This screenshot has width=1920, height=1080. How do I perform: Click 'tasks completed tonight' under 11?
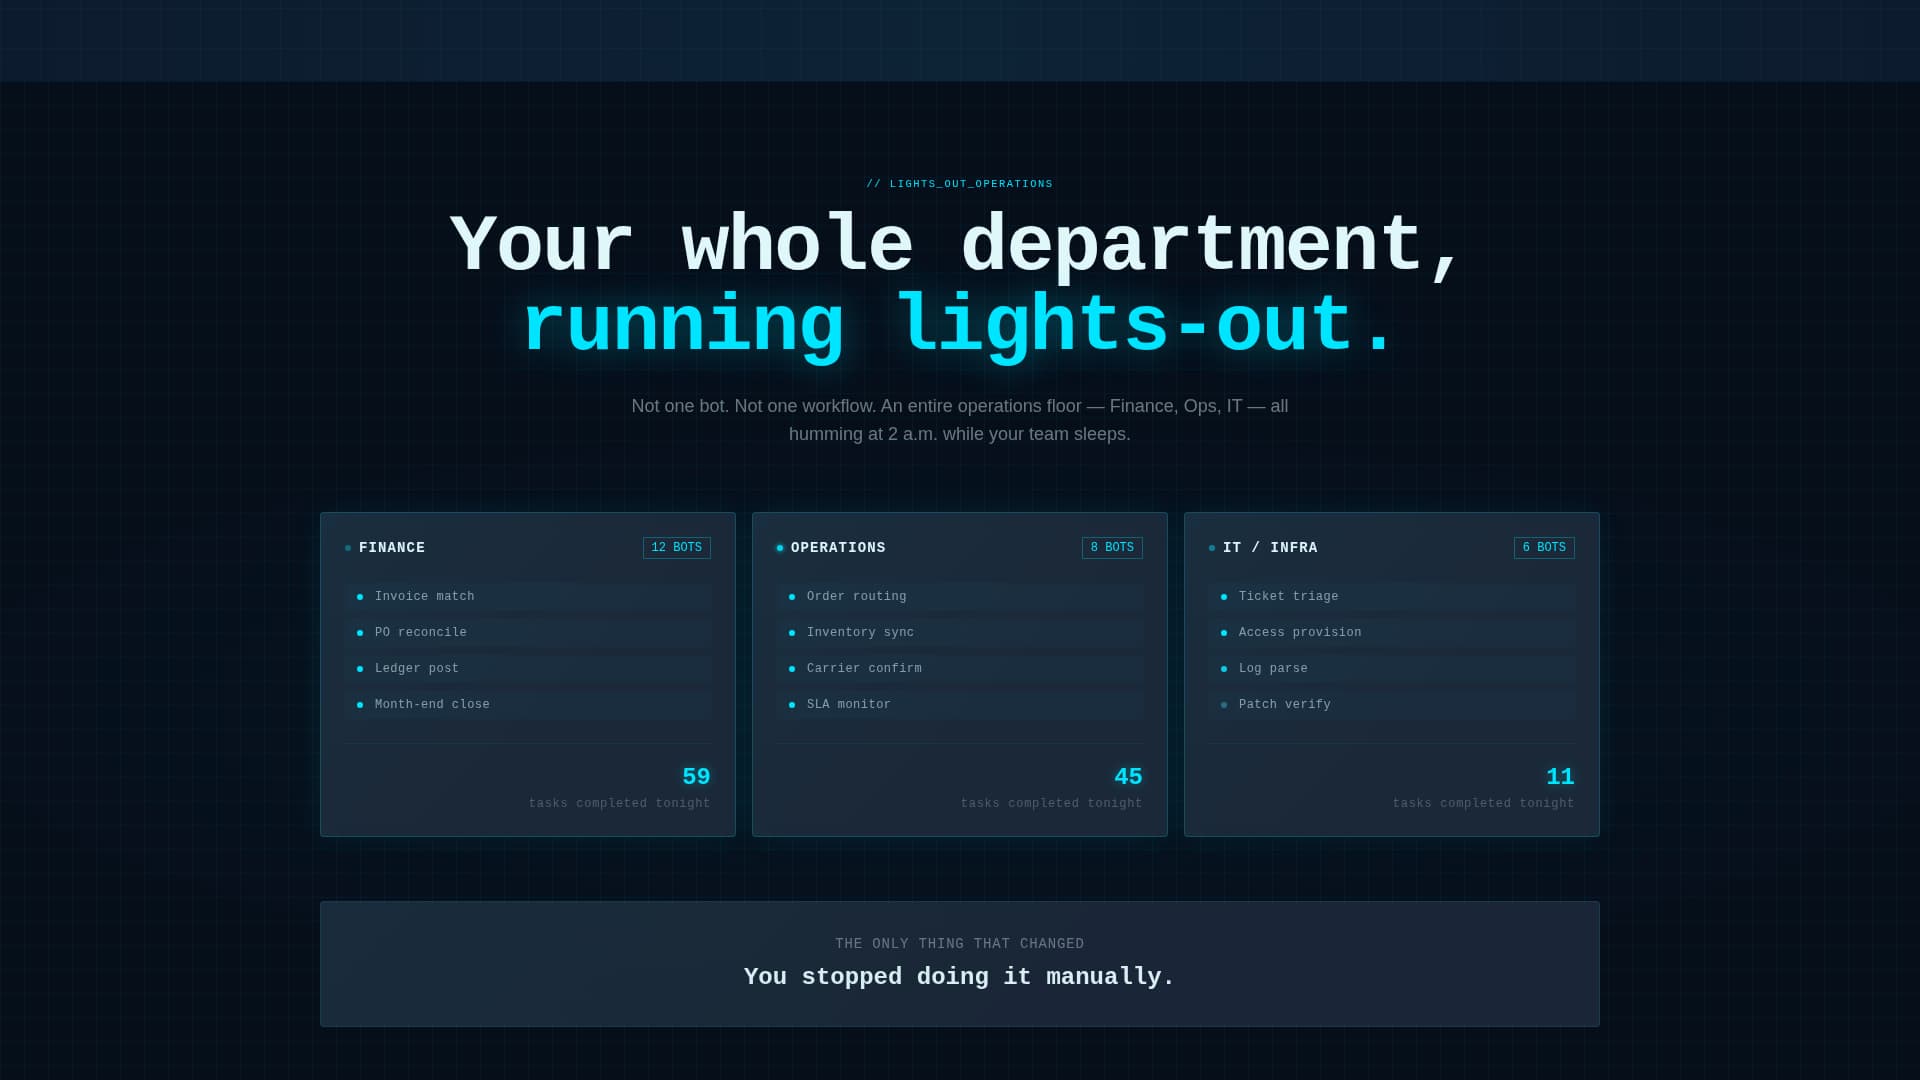1484,804
